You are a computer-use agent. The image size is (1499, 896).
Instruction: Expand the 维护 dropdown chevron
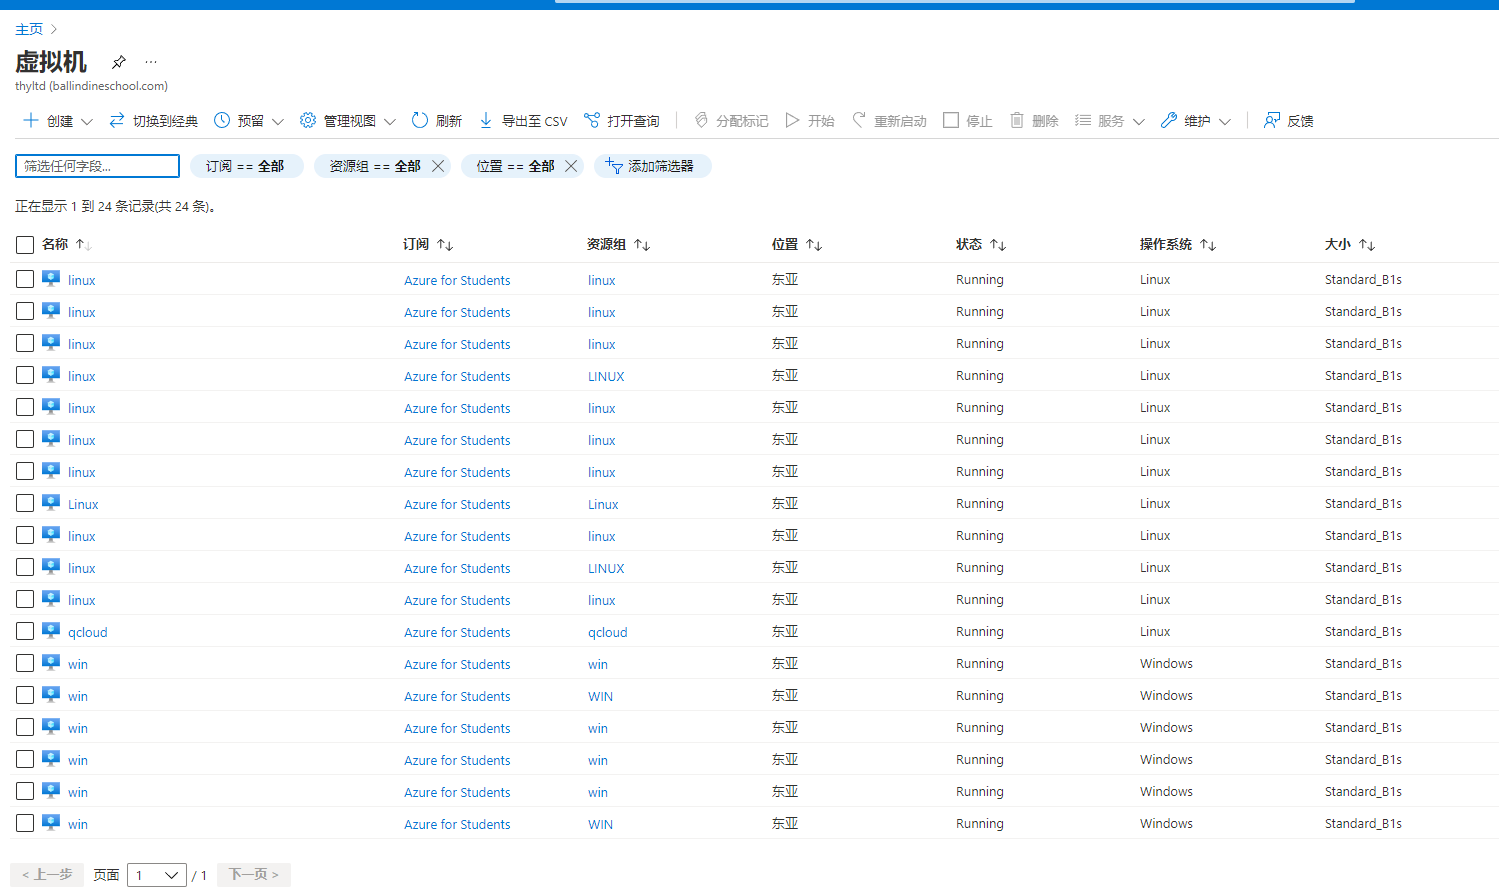[1225, 121]
